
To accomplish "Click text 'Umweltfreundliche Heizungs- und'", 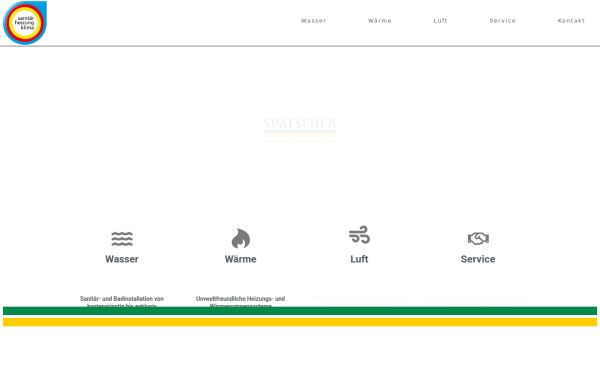I will [241, 298].
